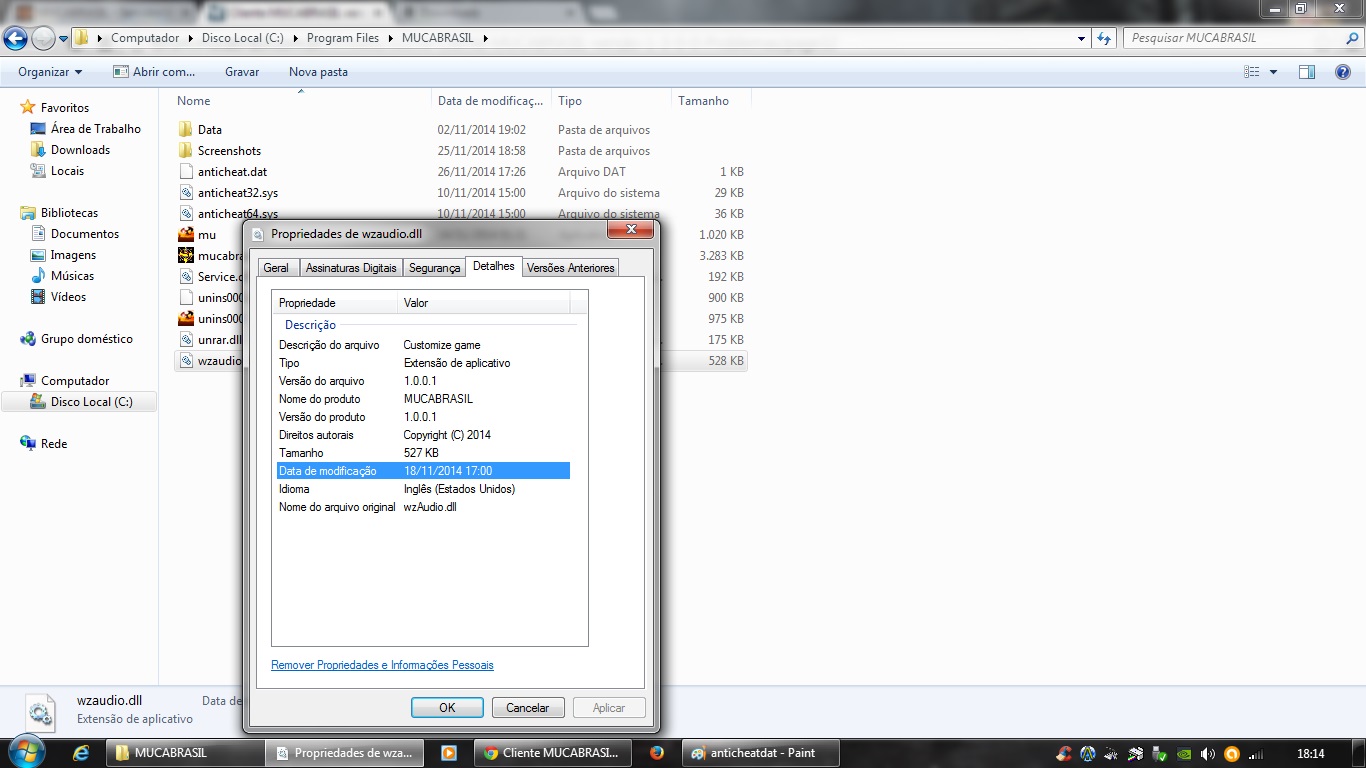Click the Windows Start orb

point(24,753)
